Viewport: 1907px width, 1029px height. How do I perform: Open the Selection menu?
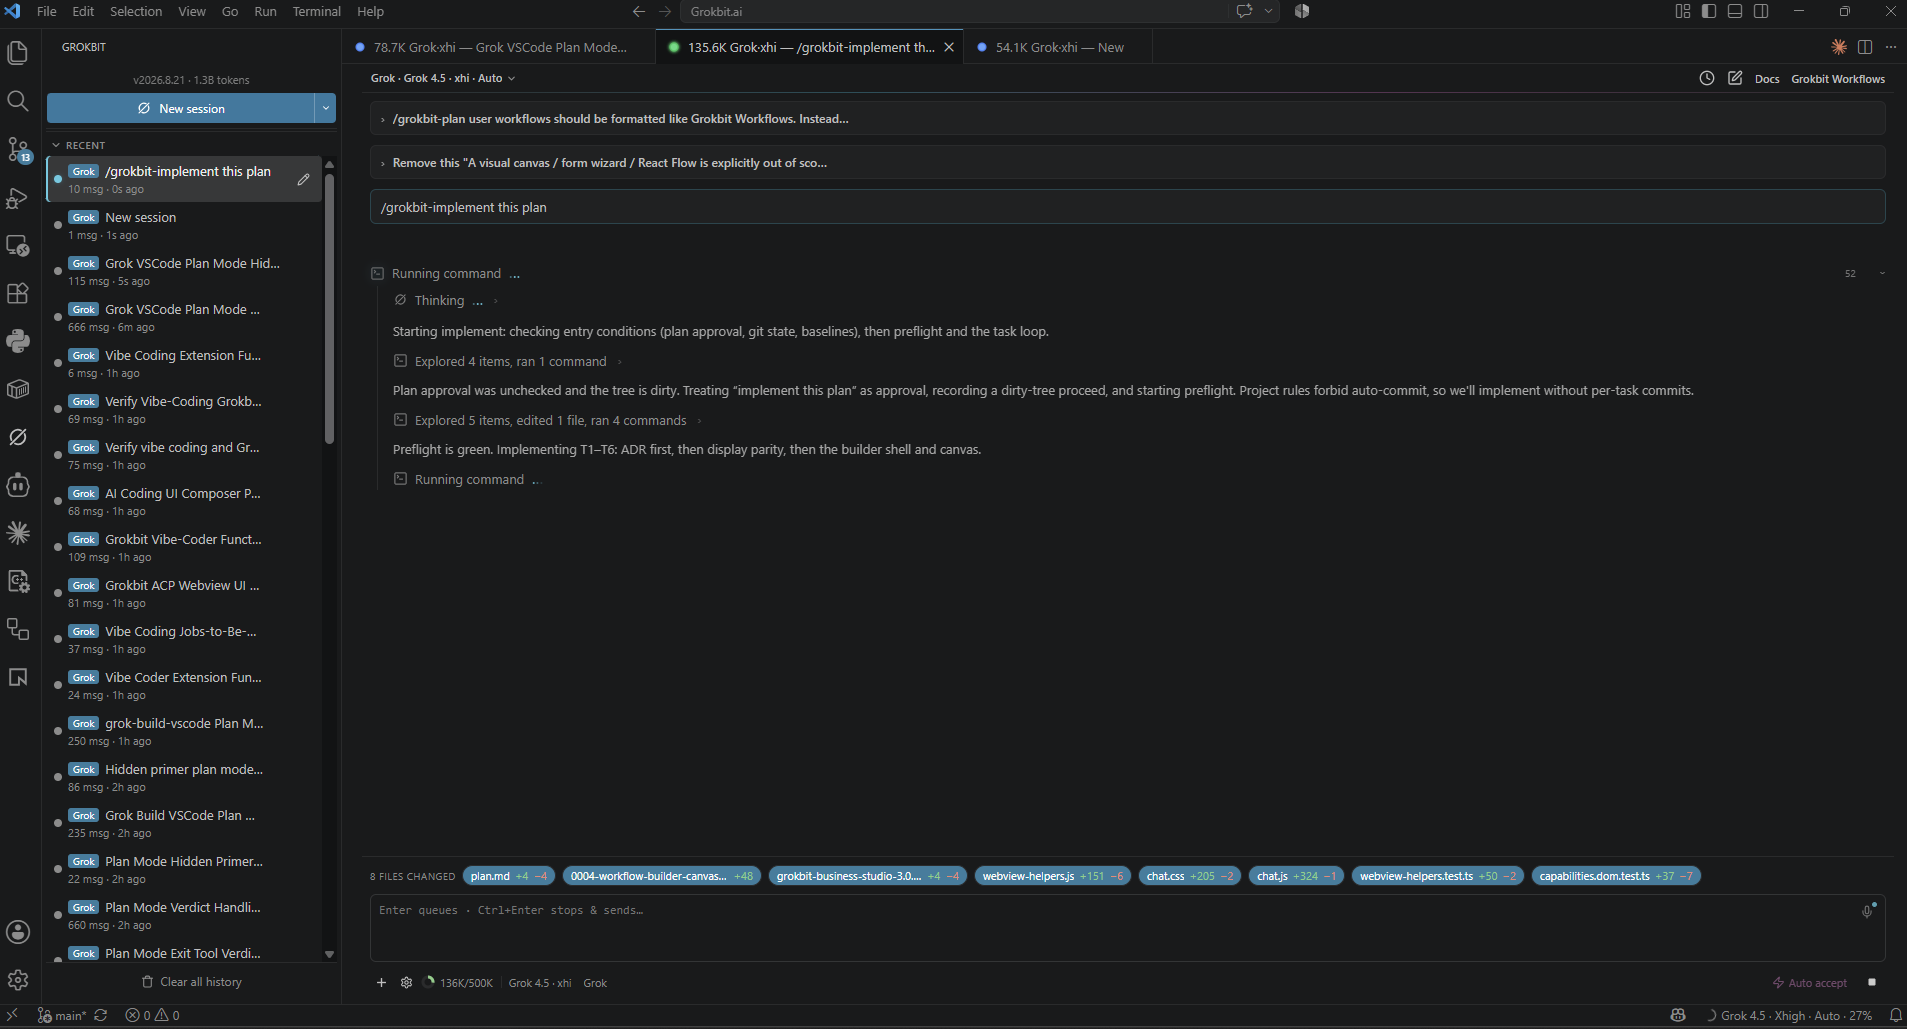pos(136,11)
